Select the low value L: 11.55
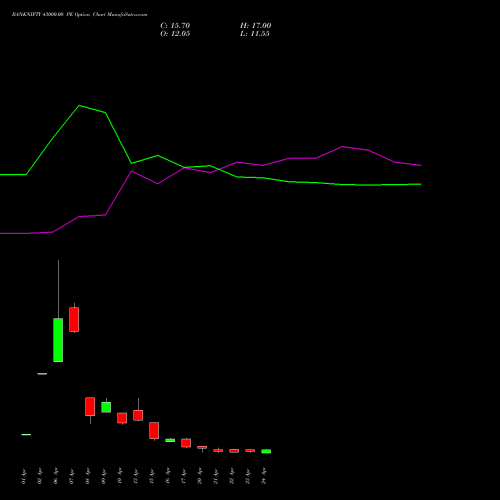This screenshot has width=500, height=500. coord(255,34)
